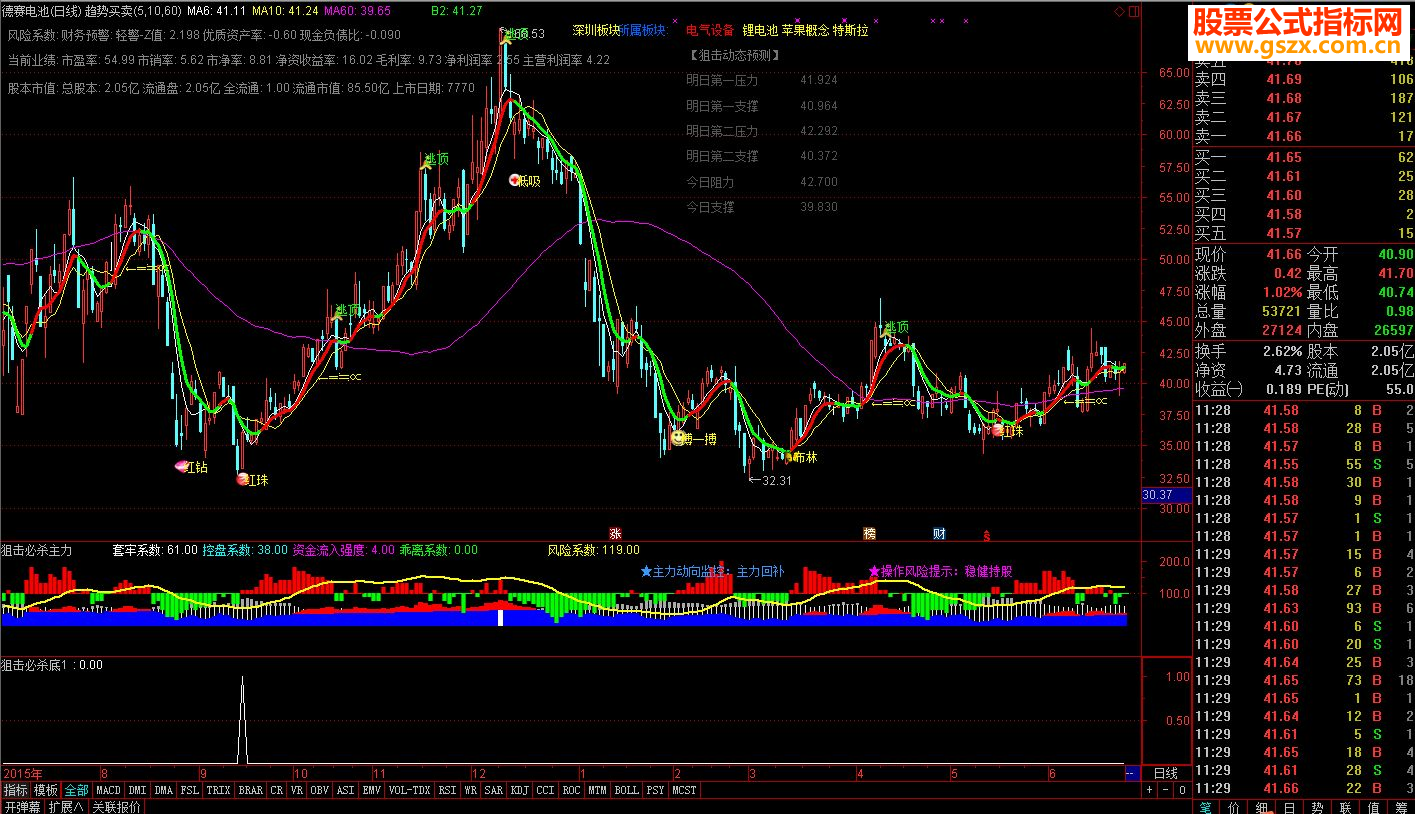Select the 势 tab in quote panel

(1318, 806)
